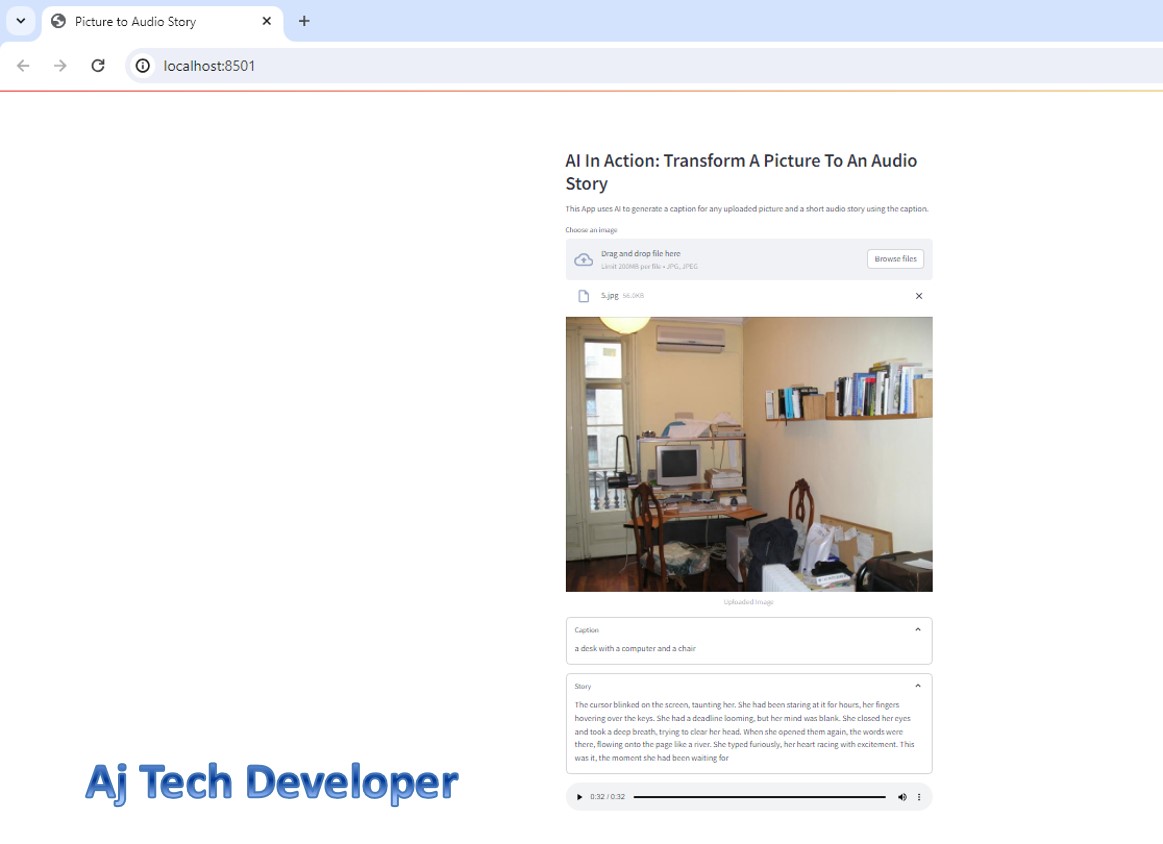The height and width of the screenshot is (844, 1163).
Task: Click the info icon in the address bar
Action: tap(142, 66)
